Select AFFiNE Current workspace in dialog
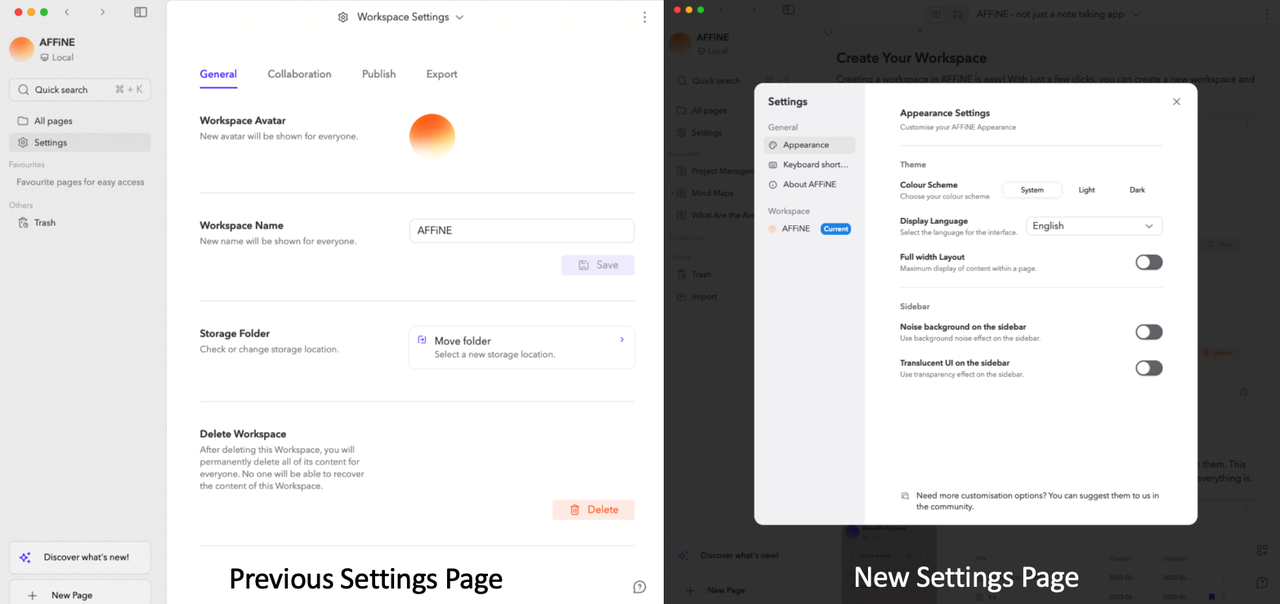The image size is (1280, 604). [809, 229]
